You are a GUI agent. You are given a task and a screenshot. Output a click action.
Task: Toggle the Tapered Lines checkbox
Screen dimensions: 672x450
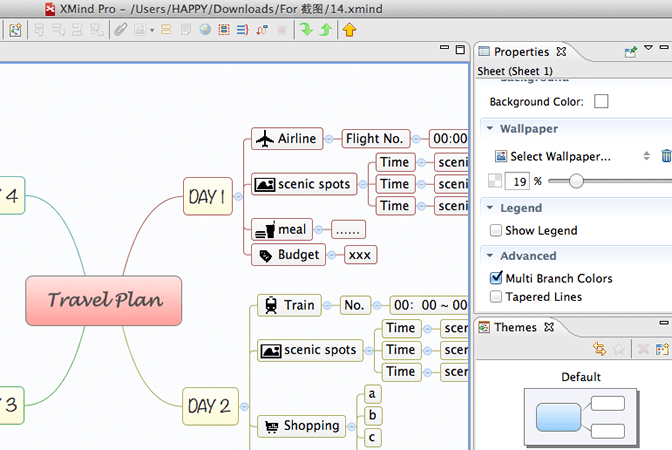coord(496,297)
